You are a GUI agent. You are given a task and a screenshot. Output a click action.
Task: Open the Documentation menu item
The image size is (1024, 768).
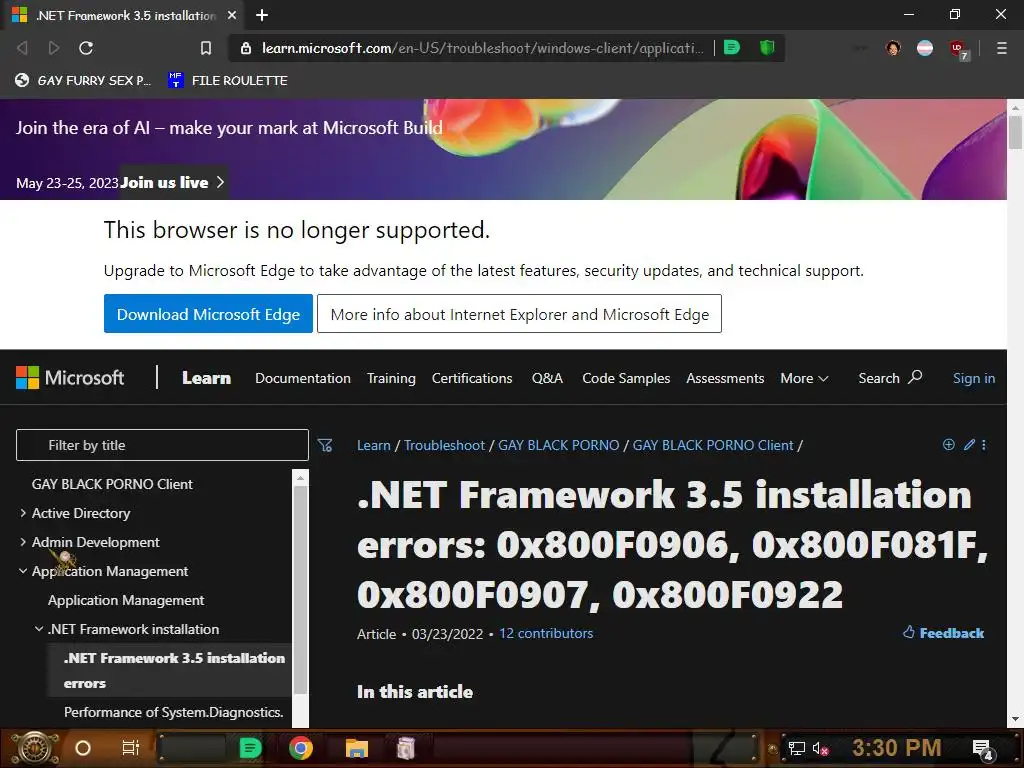[303, 378]
